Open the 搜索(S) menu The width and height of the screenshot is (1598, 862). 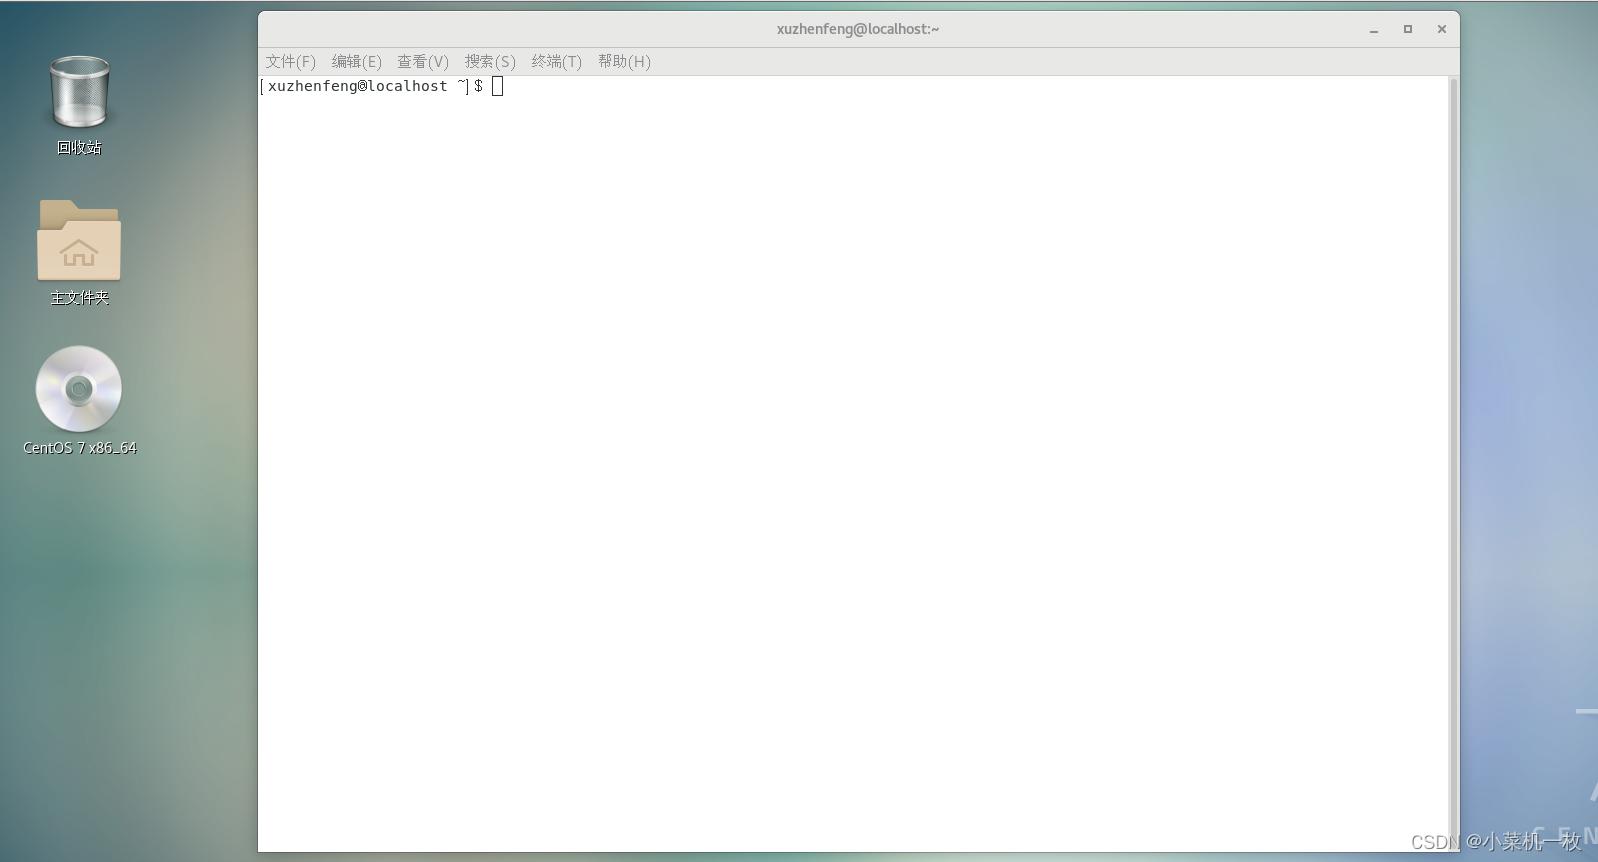490,61
